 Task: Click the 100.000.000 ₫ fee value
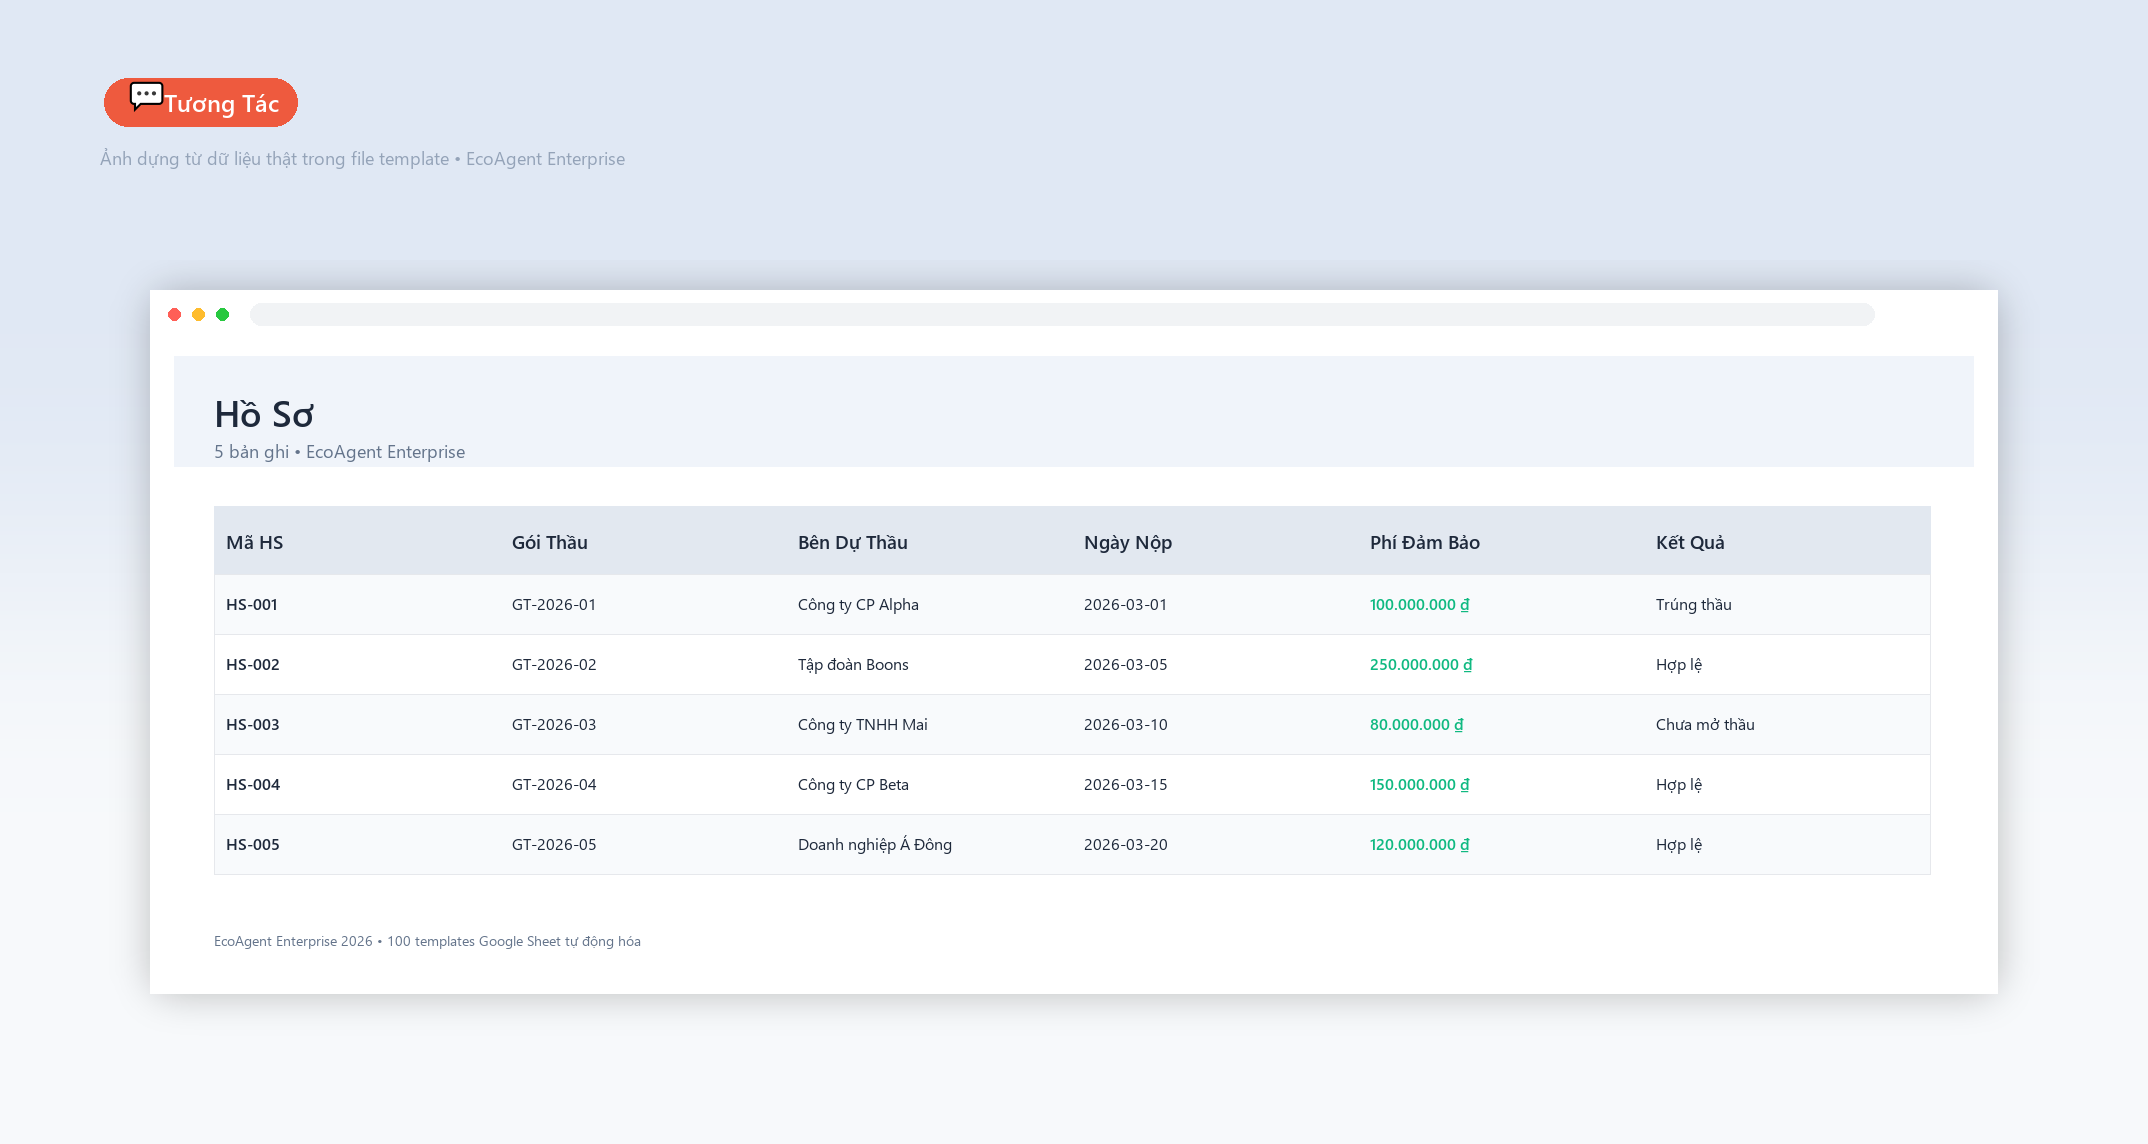[x=1420, y=604]
